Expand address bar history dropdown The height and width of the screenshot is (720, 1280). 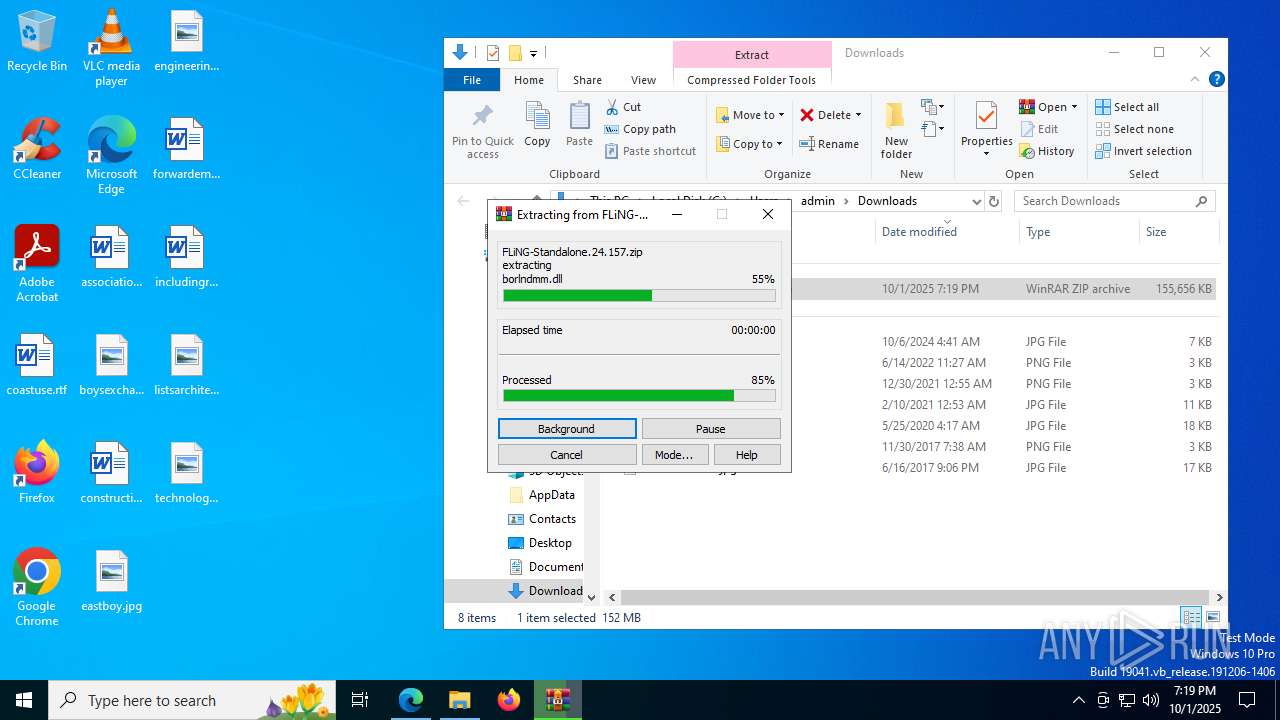[976, 201]
